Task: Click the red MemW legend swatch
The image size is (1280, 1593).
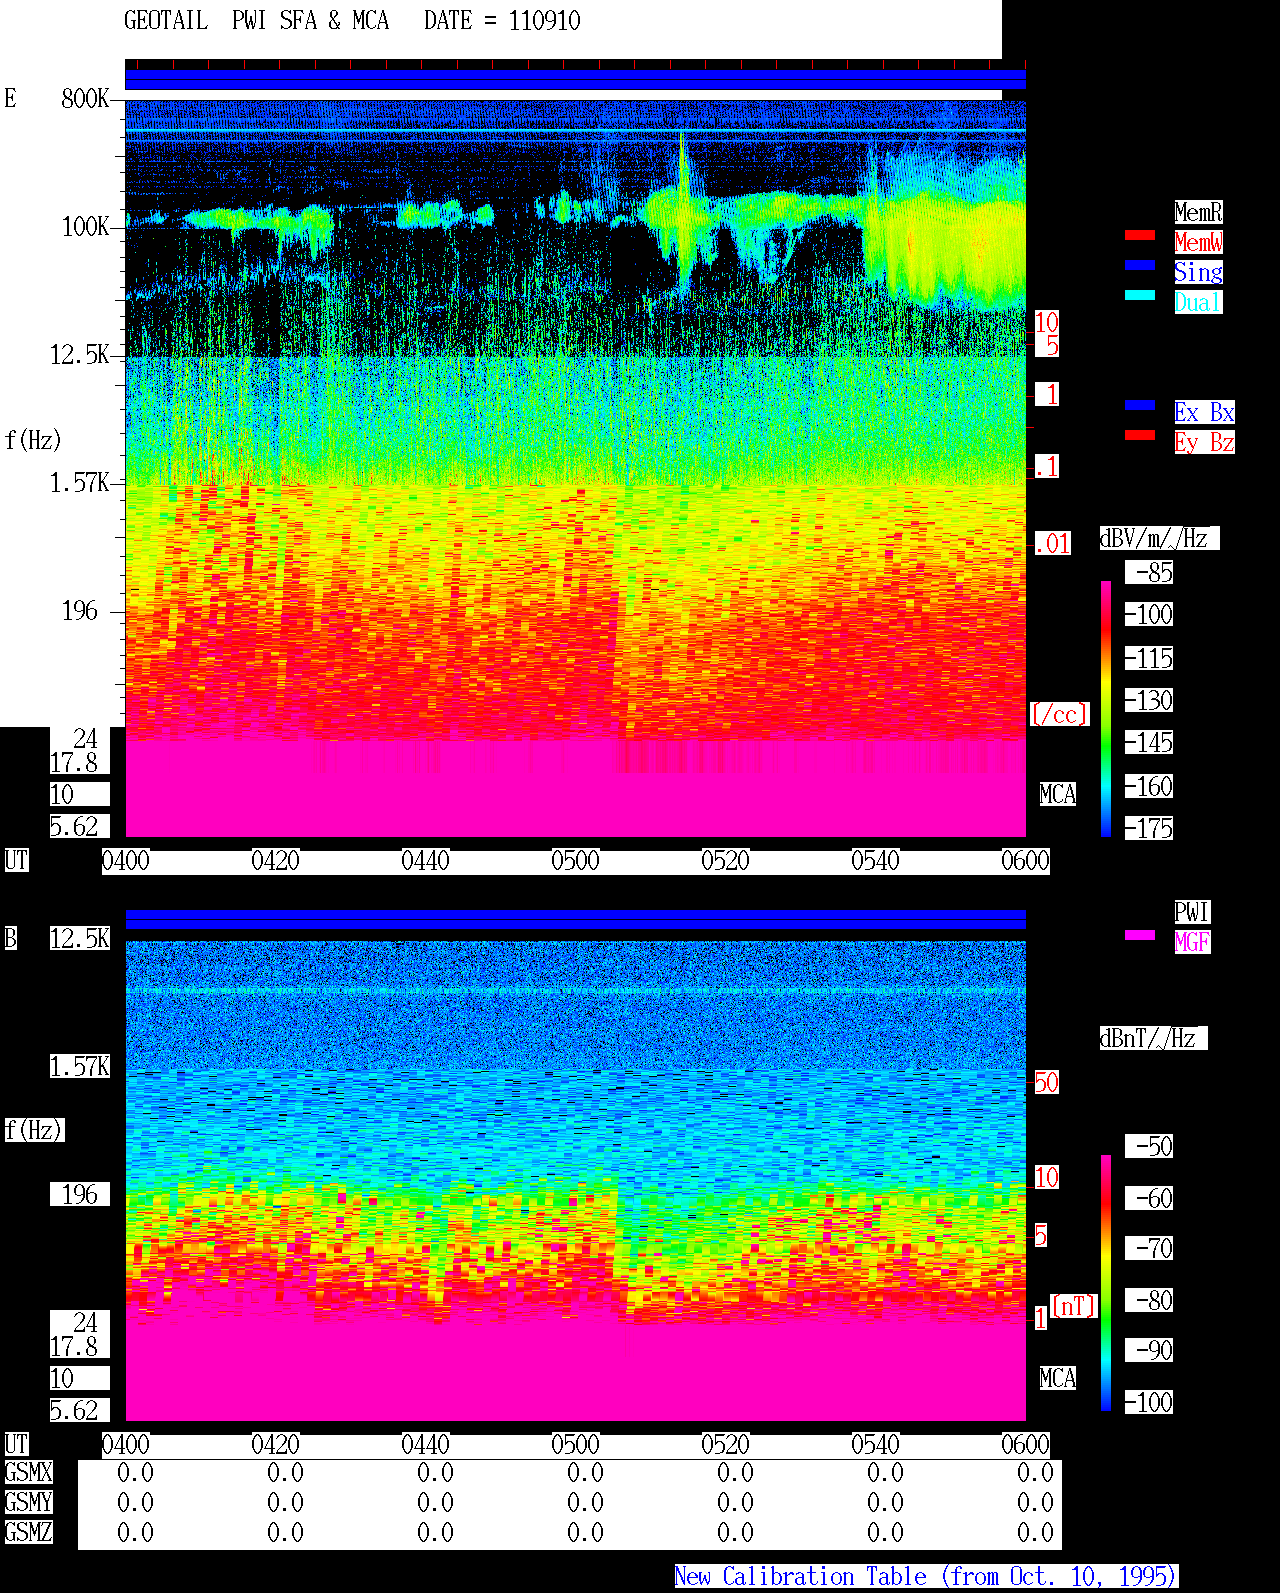Action: pos(1140,235)
